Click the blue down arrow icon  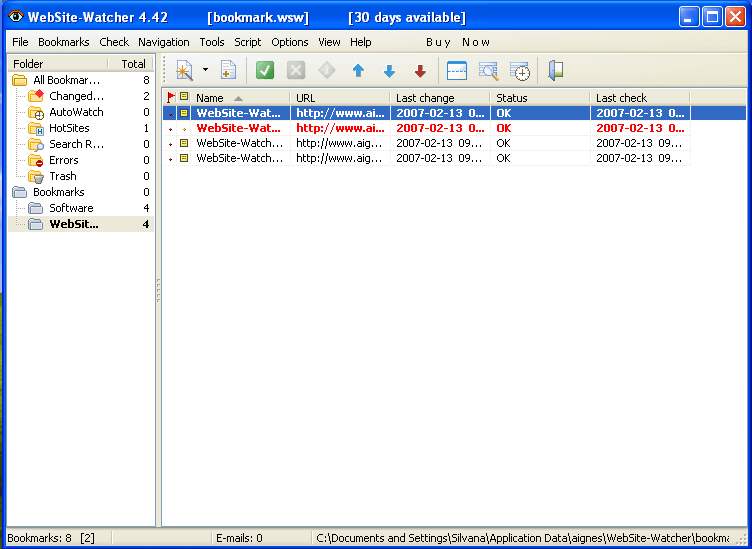(x=389, y=71)
